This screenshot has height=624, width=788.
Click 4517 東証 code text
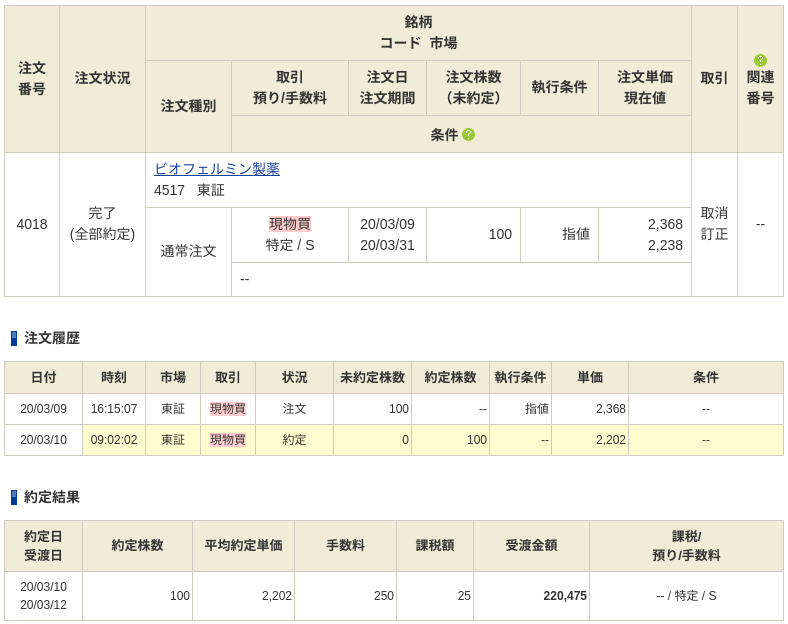(x=189, y=190)
